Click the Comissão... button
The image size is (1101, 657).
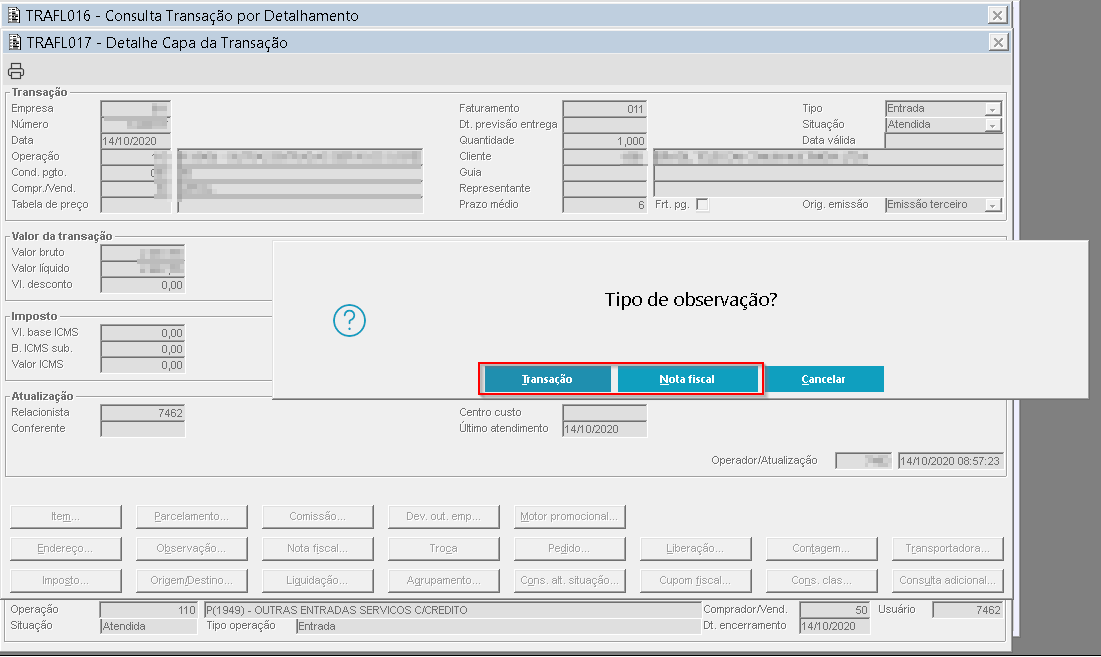point(317,517)
